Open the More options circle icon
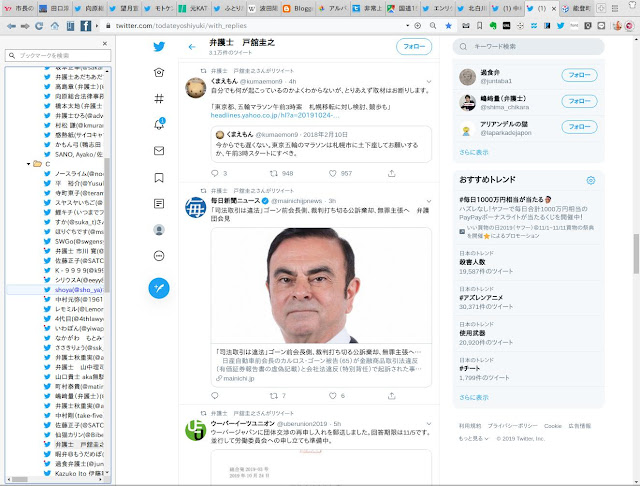640x486 pixels. tap(159, 256)
